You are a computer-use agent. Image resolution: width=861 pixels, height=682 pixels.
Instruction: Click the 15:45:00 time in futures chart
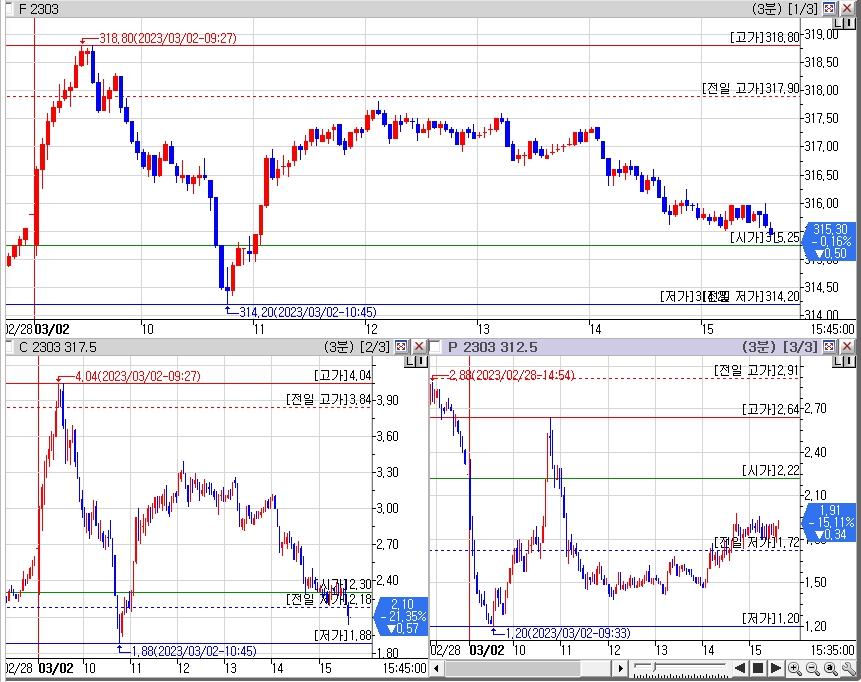832,329
